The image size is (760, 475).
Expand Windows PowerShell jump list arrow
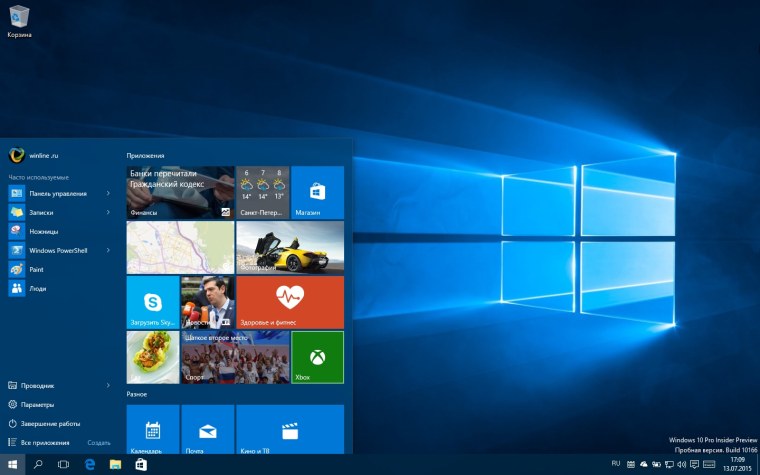point(108,250)
